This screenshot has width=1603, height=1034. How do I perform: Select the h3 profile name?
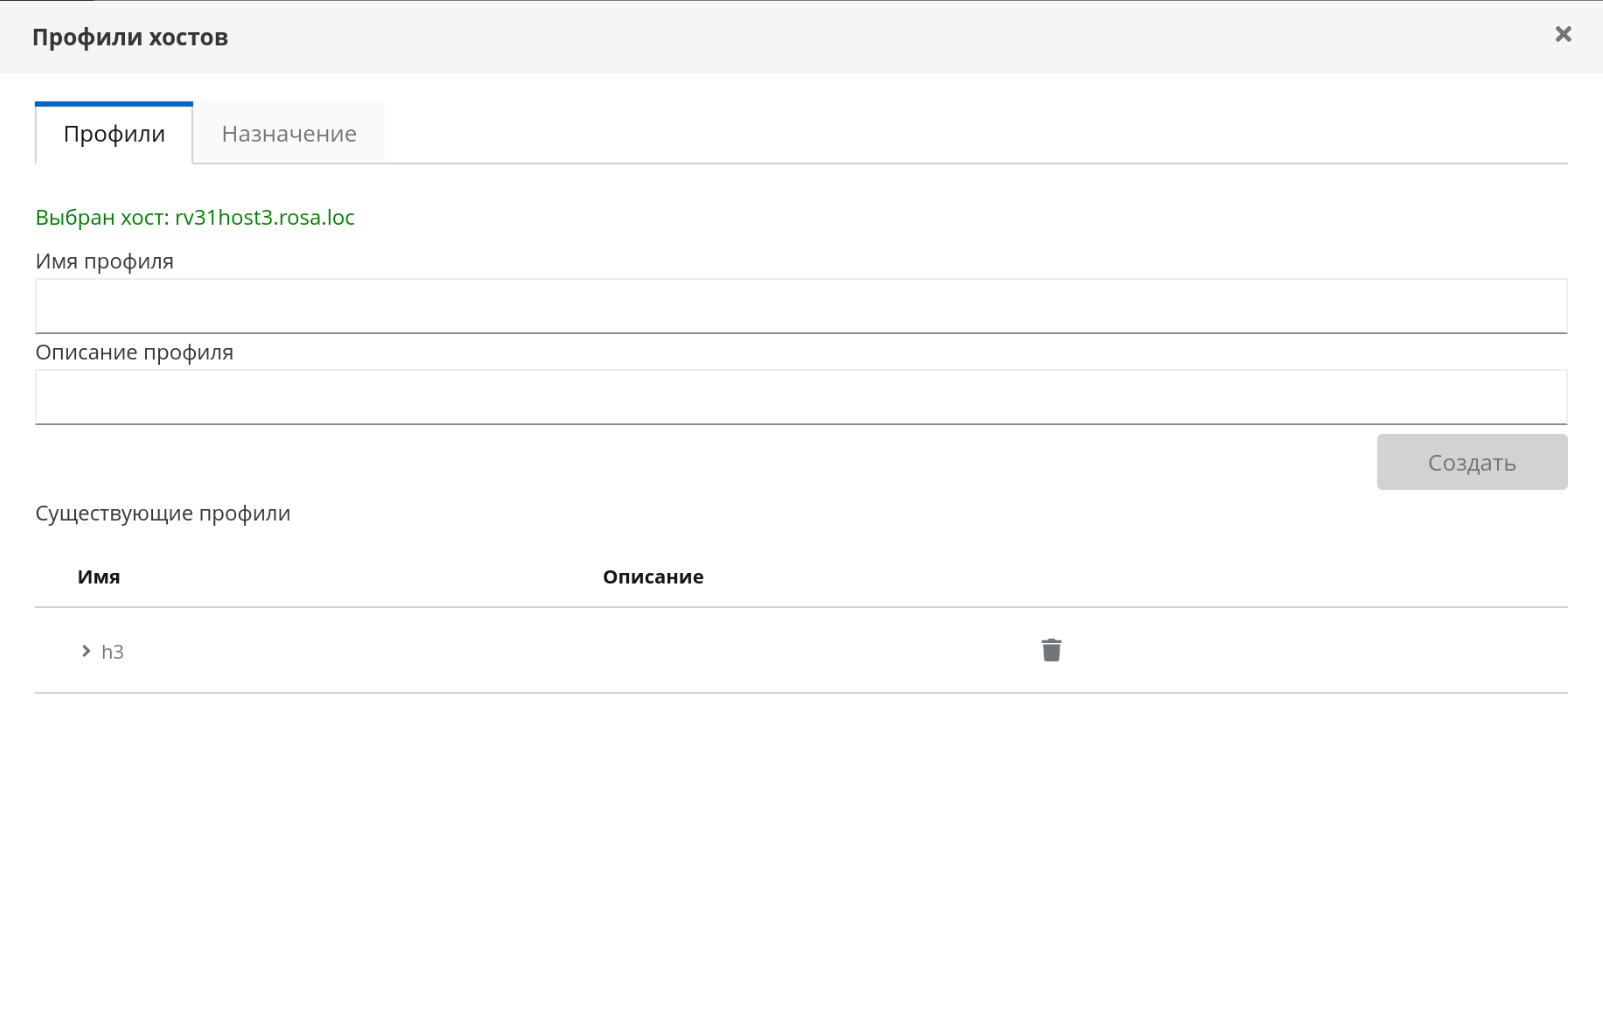pyautogui.click(x=113, y=652)
